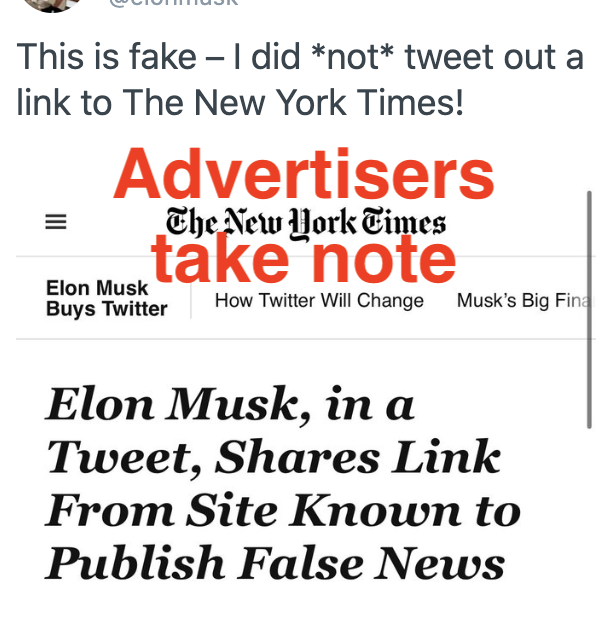
Task: Open the hamburger menu icon
Action: click(x=56, y=224)
